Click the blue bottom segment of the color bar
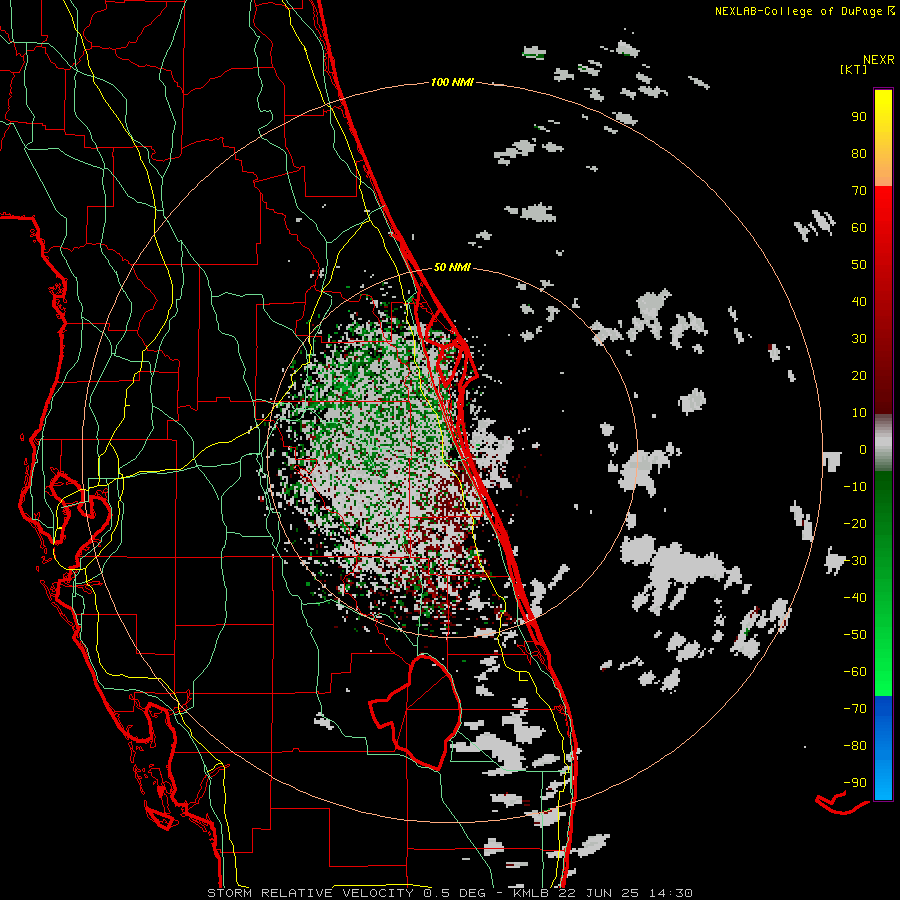Image resolution: width=900 pixels, height=900 pixels. coord(883,748)
